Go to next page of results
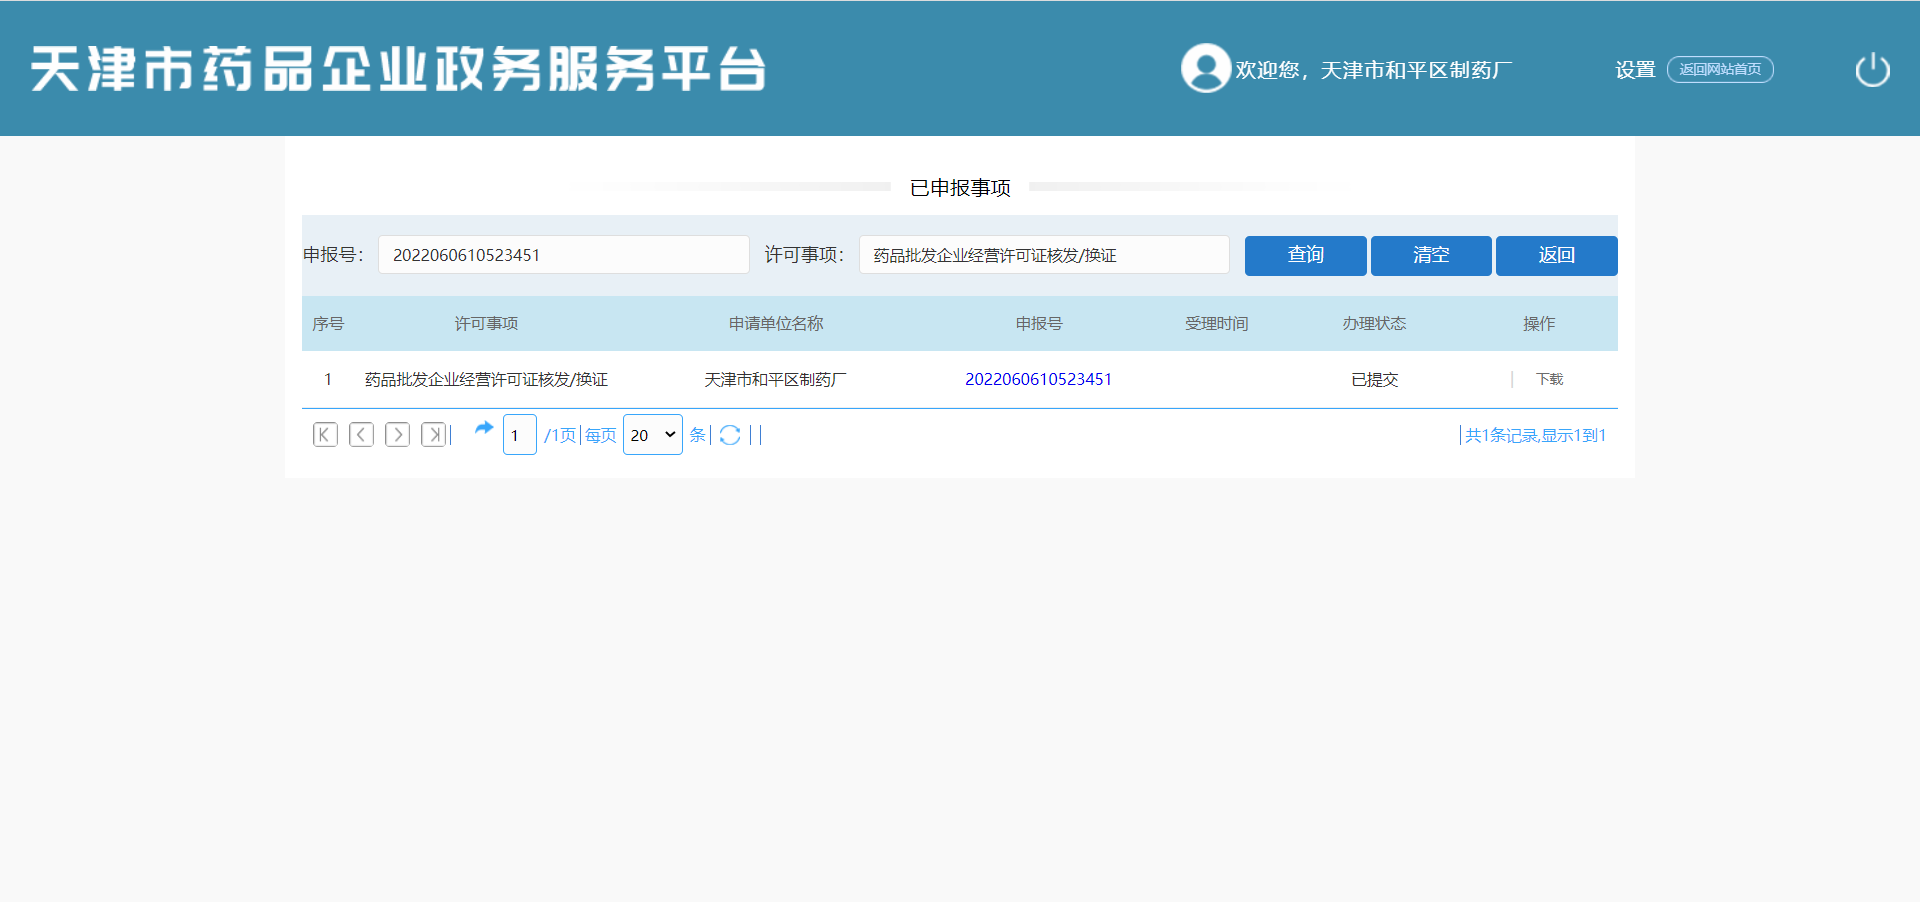 (397, 435)
